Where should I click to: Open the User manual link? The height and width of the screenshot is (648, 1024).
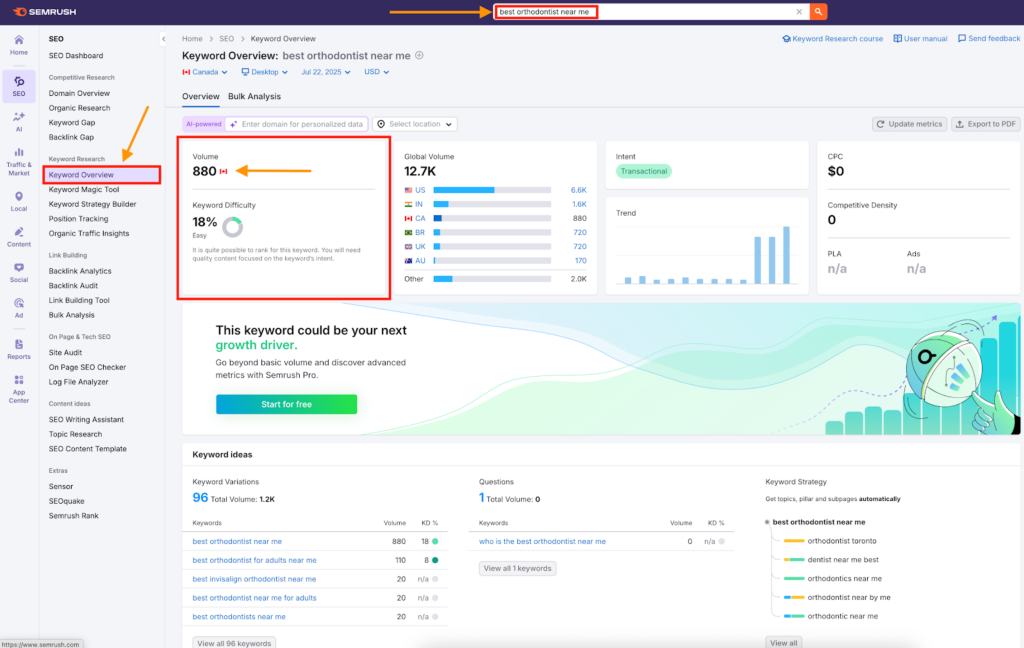coord(920,39)
